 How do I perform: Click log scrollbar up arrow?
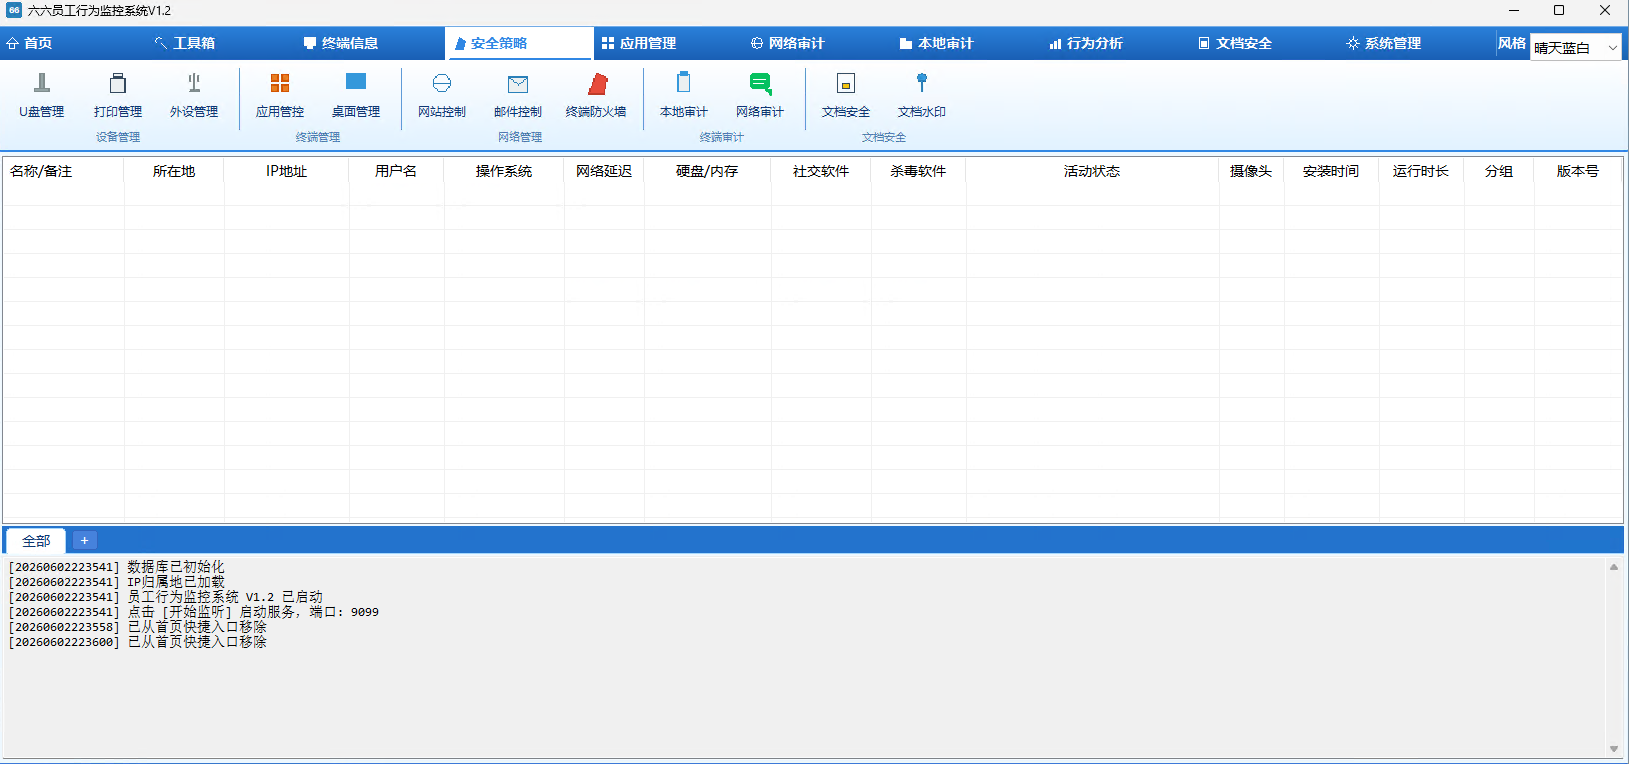click(1613, 566)
